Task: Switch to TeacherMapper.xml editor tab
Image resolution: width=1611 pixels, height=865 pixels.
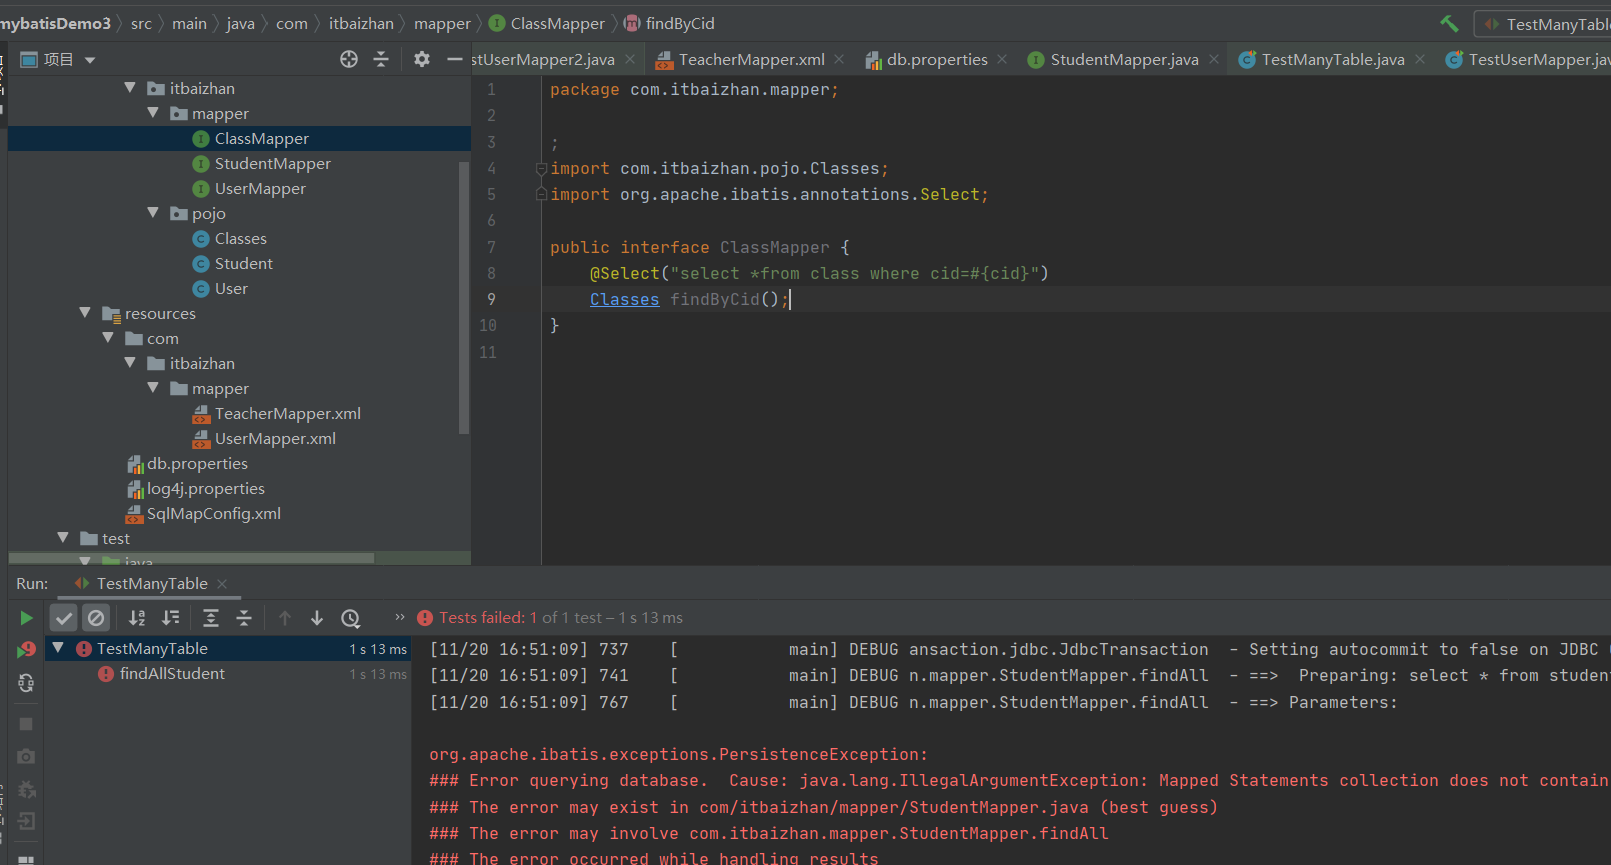Action: [x=751, y=60]
